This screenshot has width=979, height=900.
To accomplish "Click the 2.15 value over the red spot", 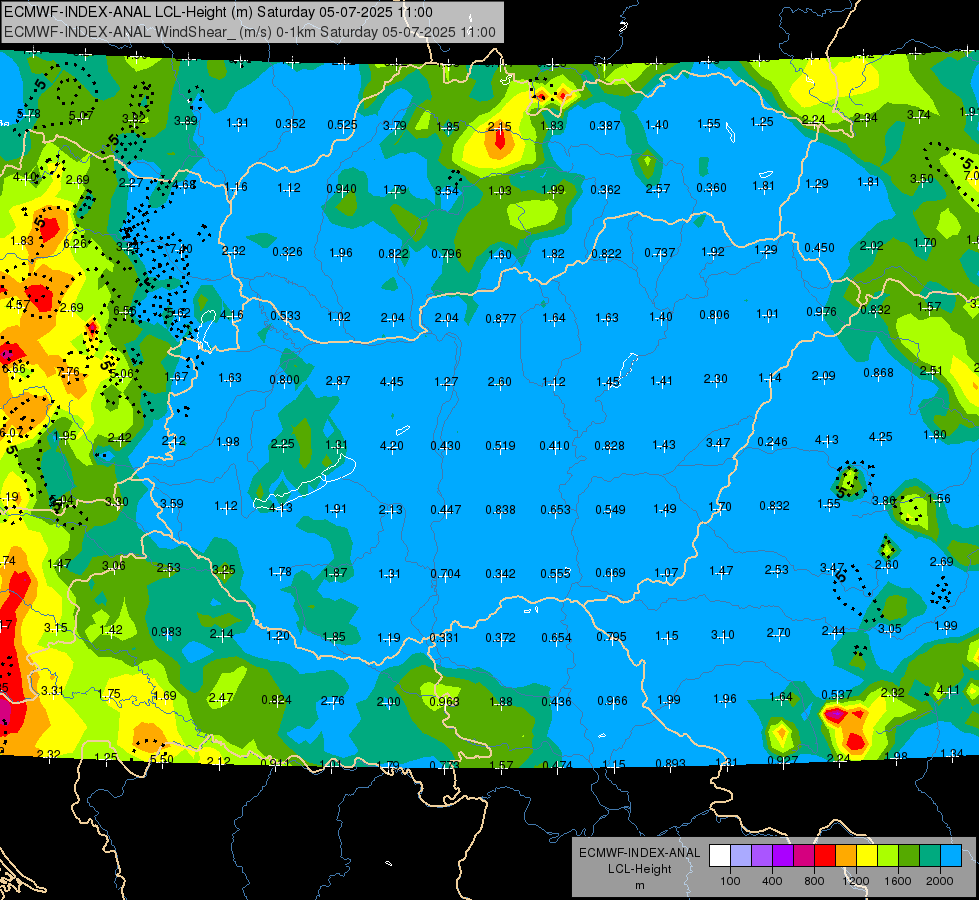I will pyautogui.click(x=499, y=127).
